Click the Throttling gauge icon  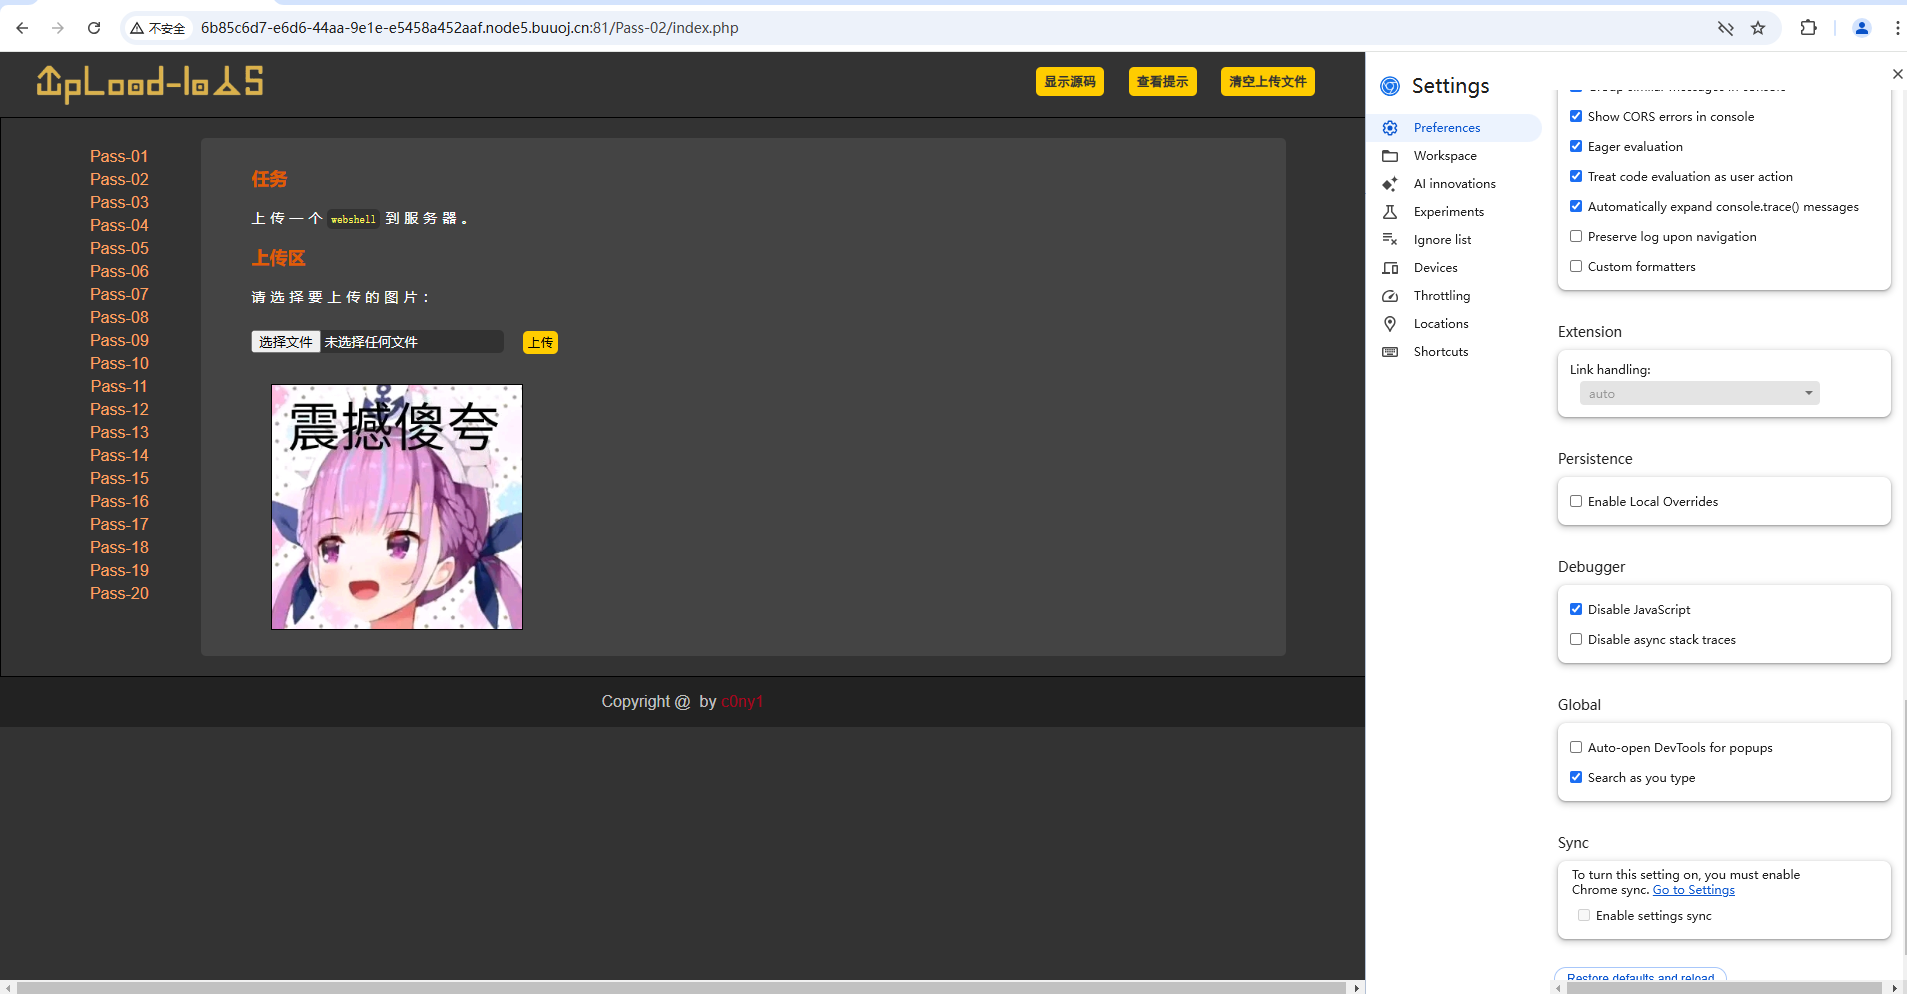pos(1390,296)
